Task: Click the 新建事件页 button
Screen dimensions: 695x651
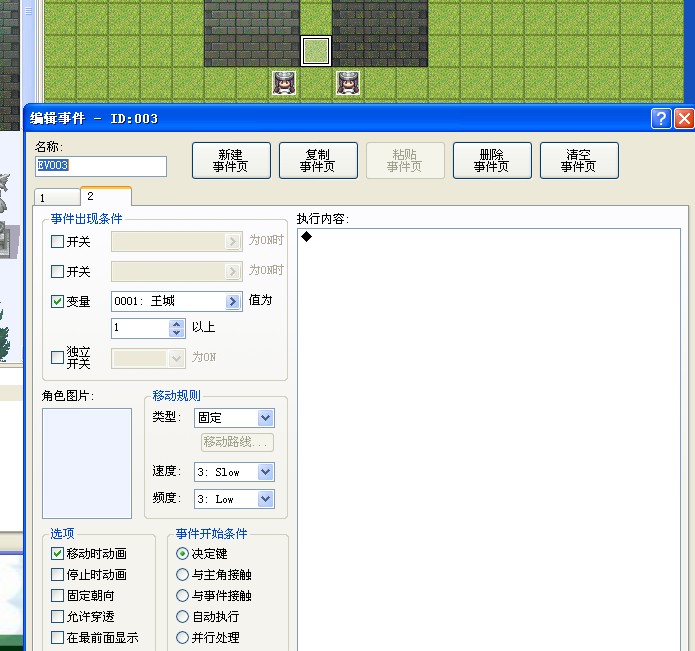Action: 231,160
